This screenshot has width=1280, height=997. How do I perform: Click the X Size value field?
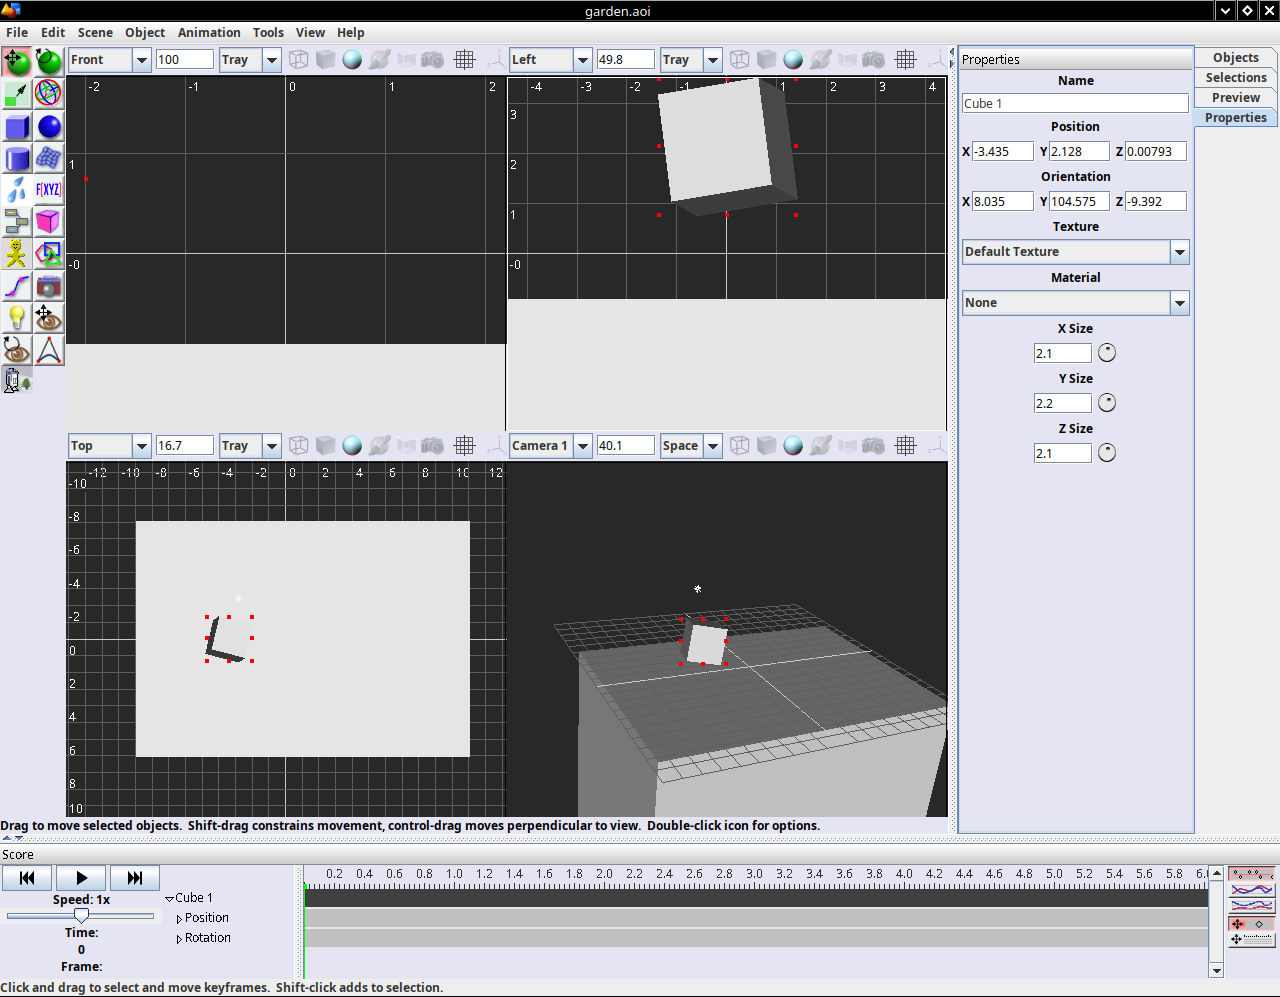1062,354
